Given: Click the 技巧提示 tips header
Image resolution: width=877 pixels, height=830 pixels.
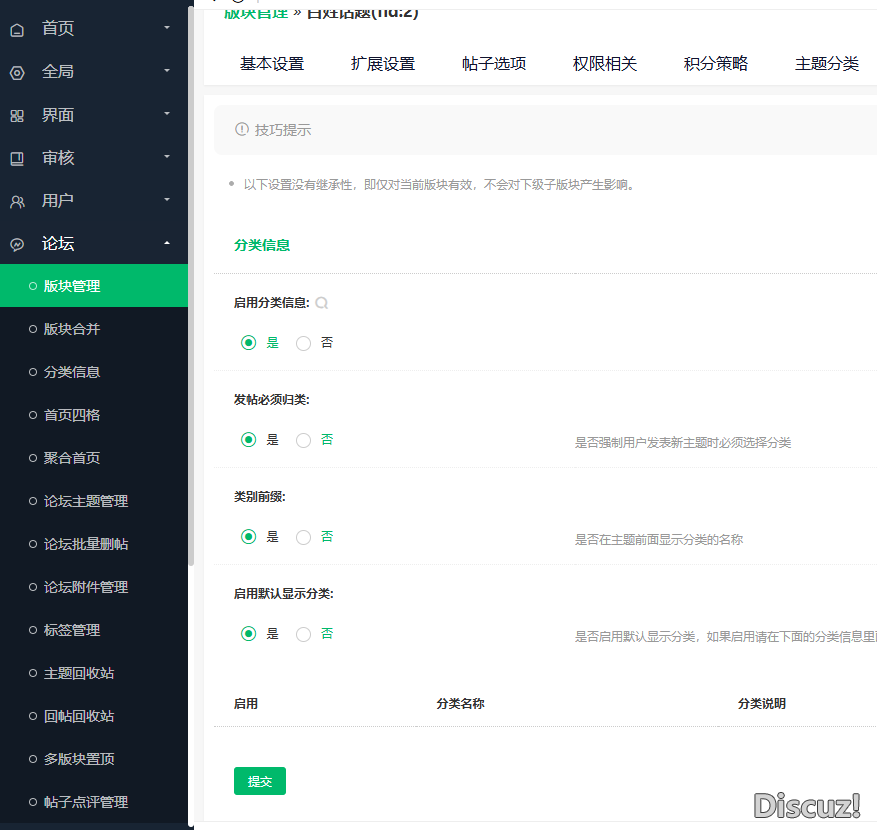Looking at the screenshot, I should coord(282,130).
